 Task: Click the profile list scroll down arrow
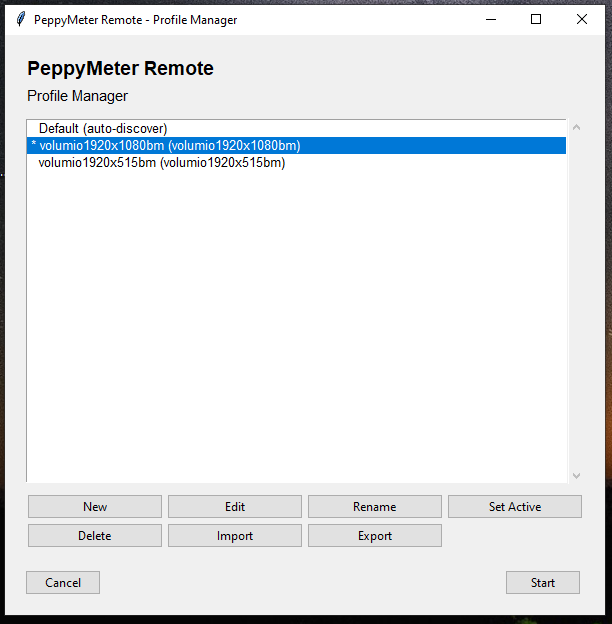(x=575, y=476)
